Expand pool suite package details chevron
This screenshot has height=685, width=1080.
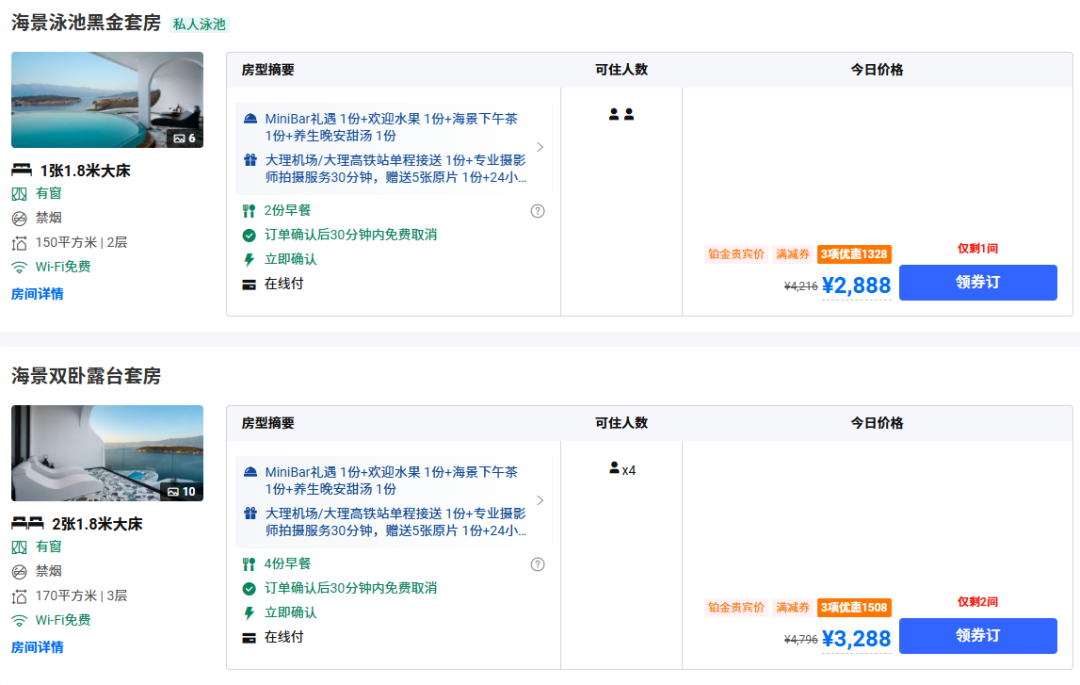point(540,147)
